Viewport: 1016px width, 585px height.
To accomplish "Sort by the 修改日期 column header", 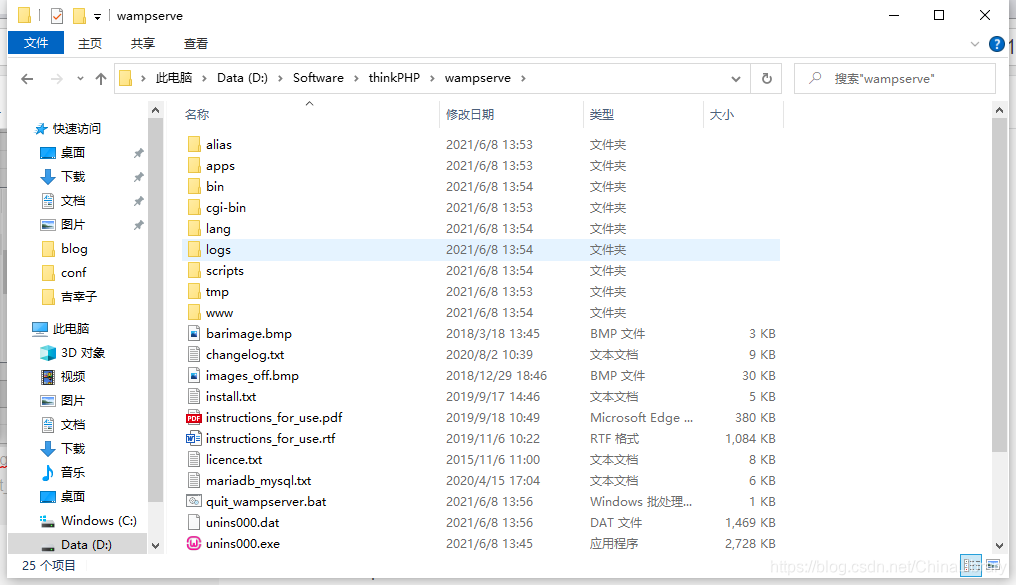I will (x=470, y=115).
